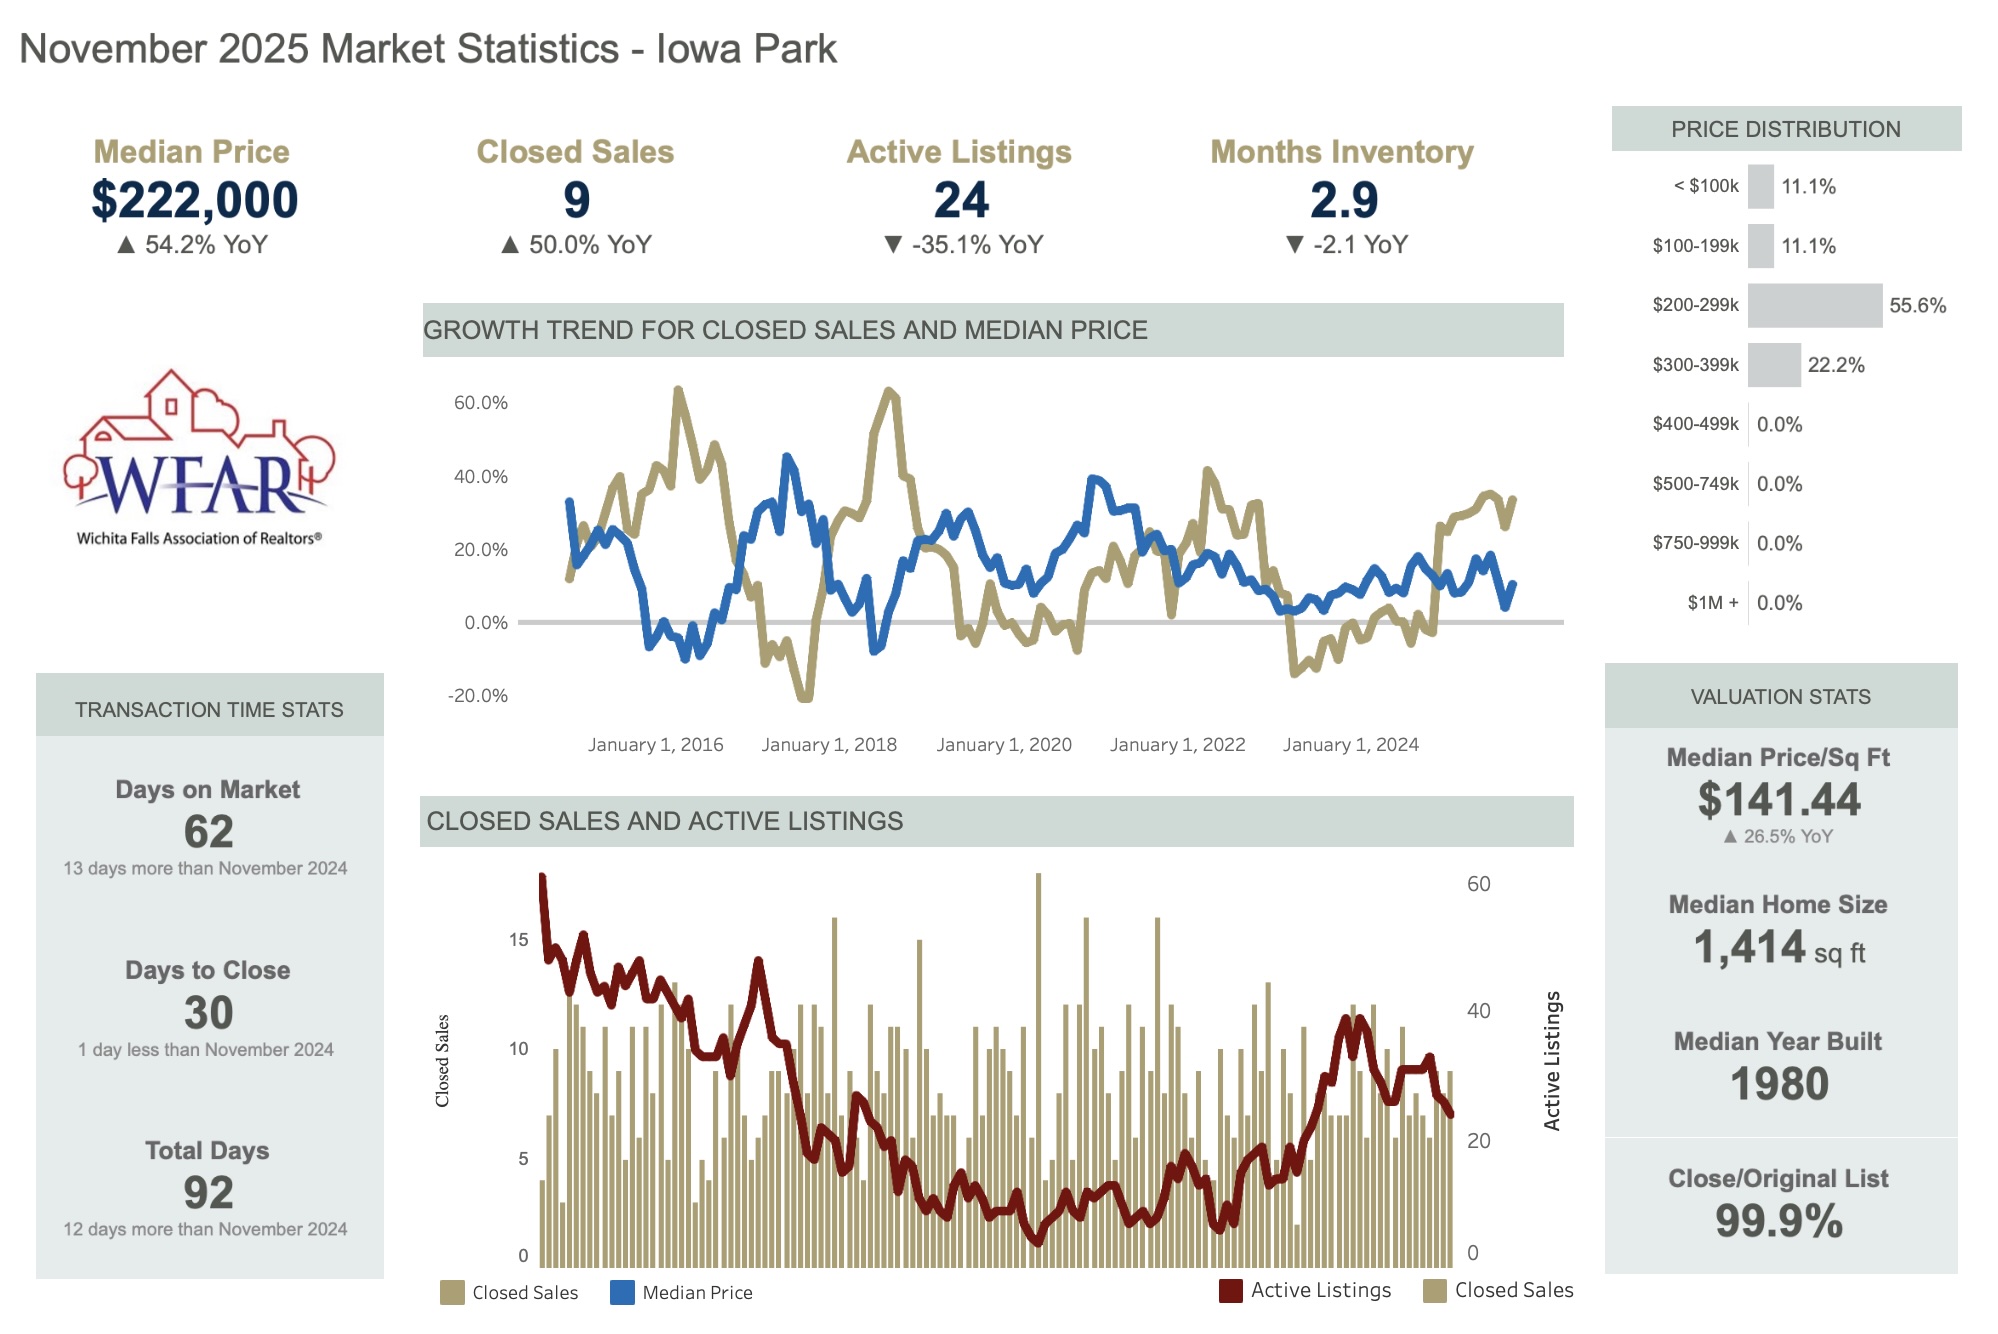
Task: Select the $200-299k price distribution bar
Action: pyautogui.click(x=1814, y=306)
